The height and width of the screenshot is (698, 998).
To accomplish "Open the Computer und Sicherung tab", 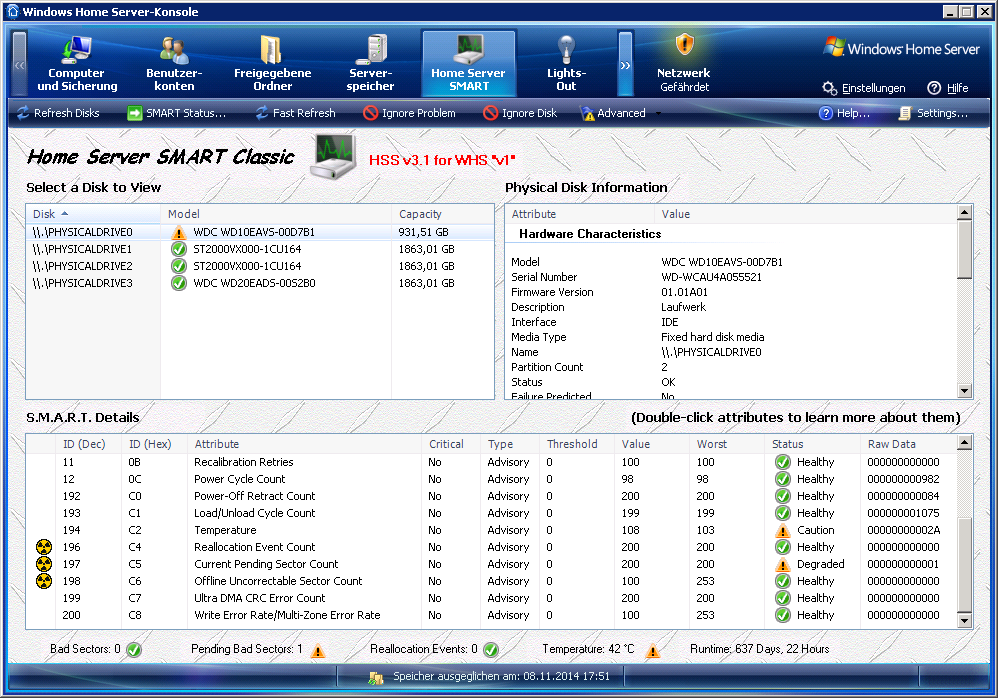I will [x=77, y=64].
